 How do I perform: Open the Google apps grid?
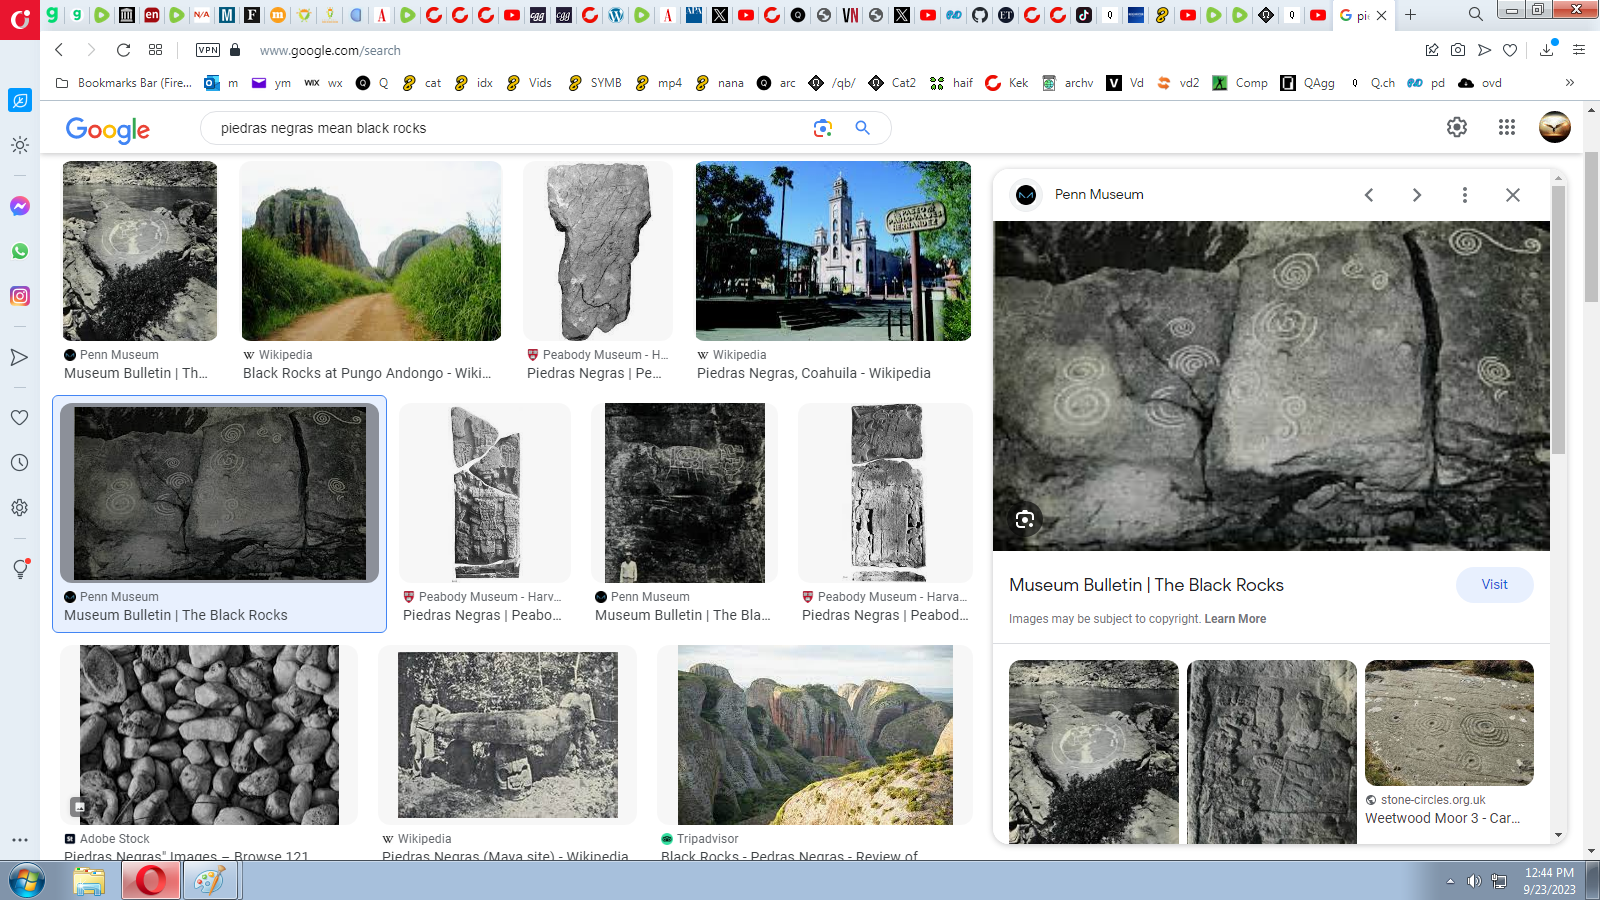click(x=1507, y=127)
